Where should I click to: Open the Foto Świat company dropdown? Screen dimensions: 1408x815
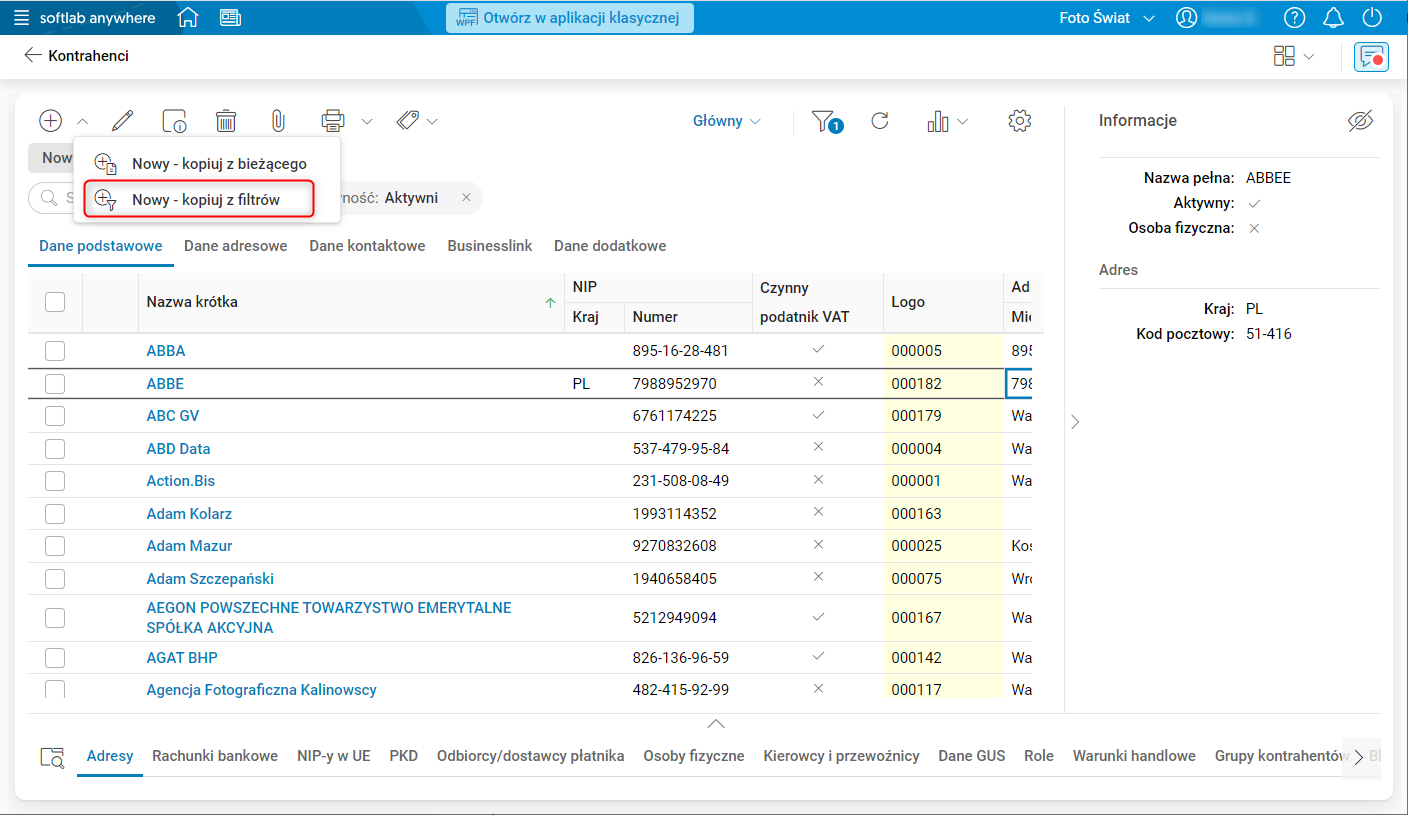[1106, 18]
